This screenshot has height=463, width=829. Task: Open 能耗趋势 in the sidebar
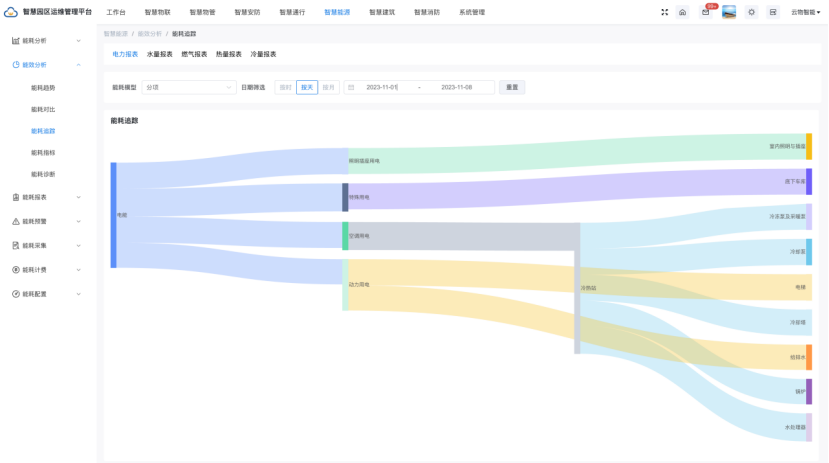click(x=43, y=88)
